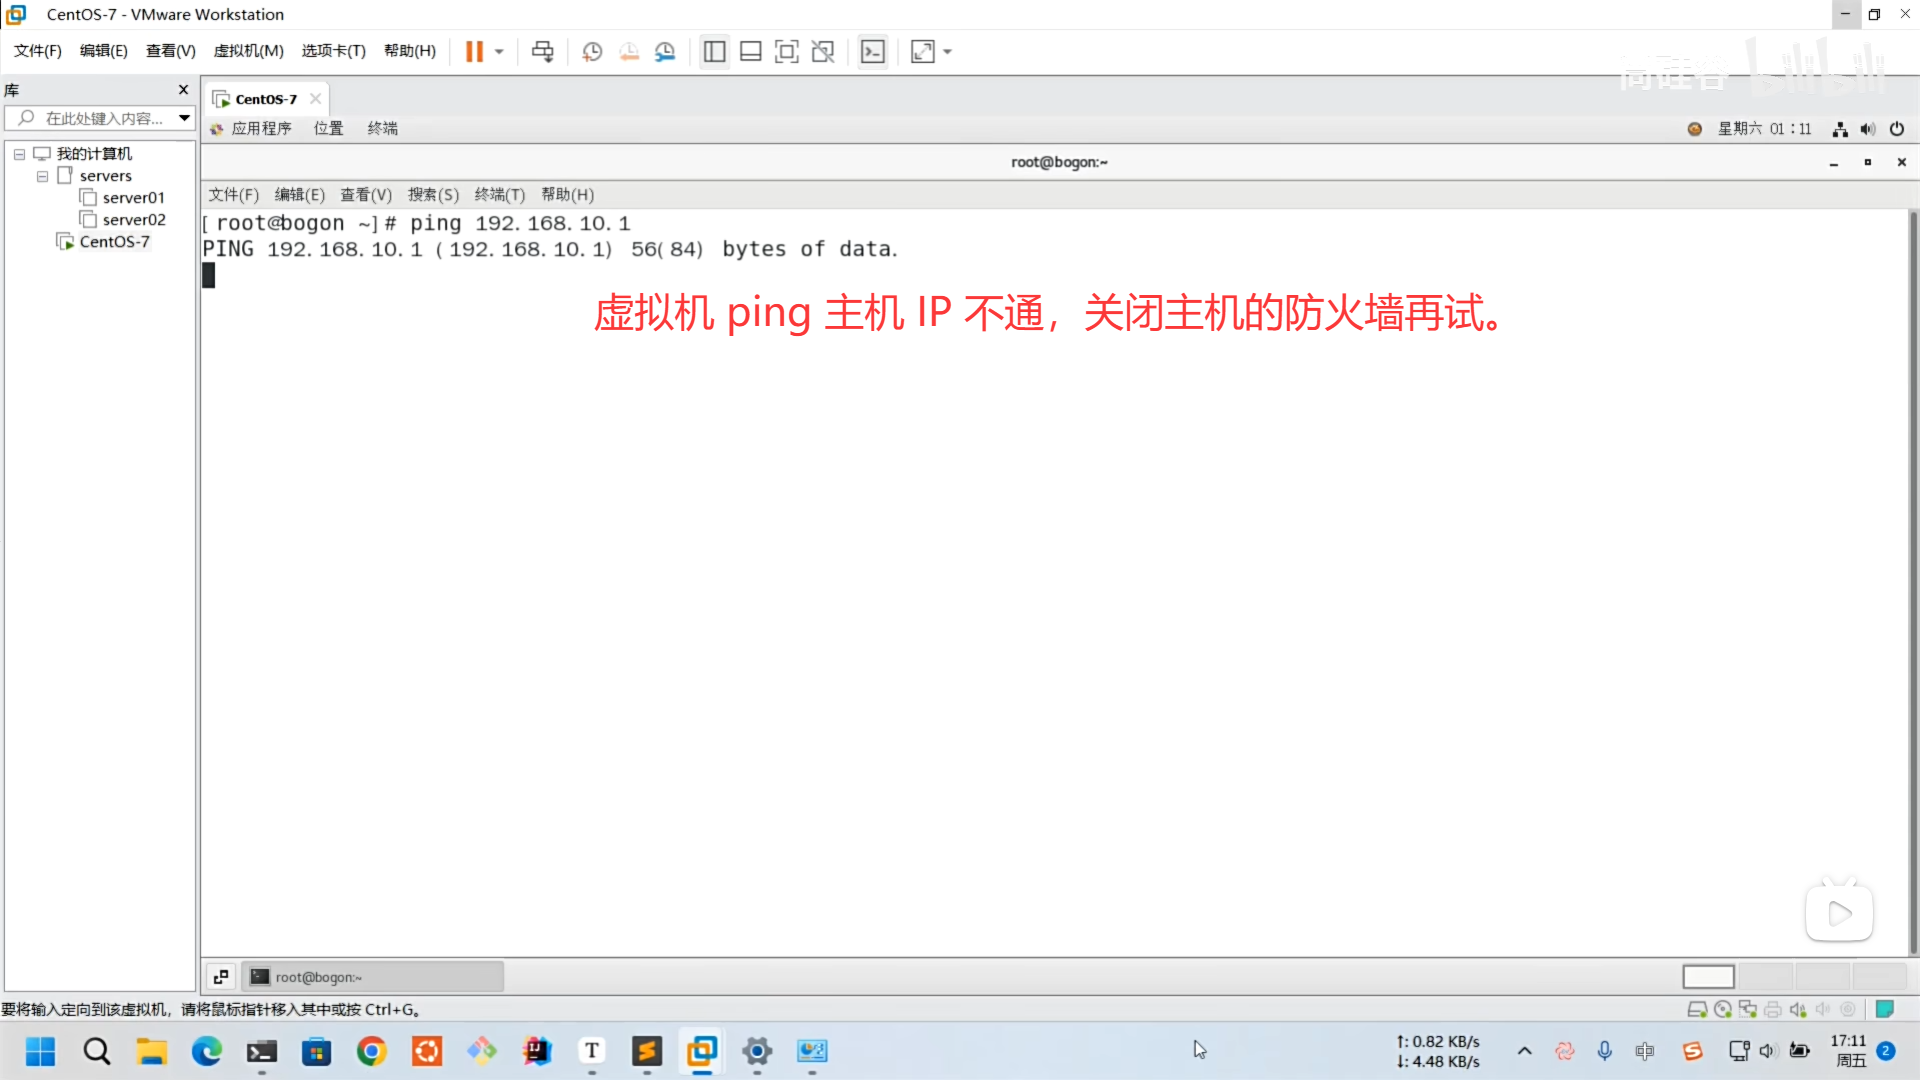Toggle the console view icon
The width and height of the screenshot is (1920, 1080).
tap(873, 51)
